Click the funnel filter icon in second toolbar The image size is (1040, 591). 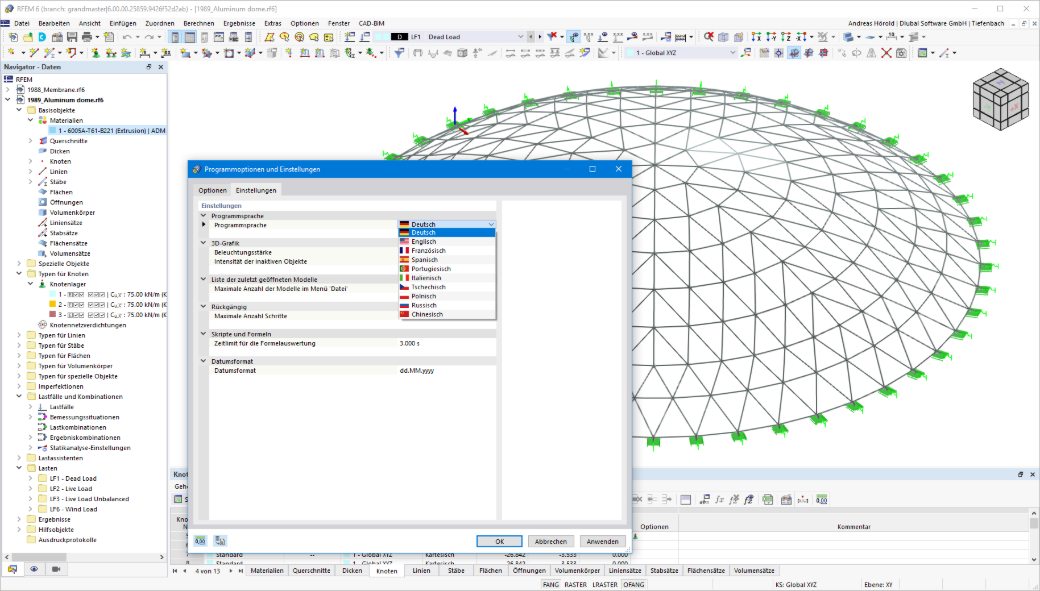[x=399, y=52]
